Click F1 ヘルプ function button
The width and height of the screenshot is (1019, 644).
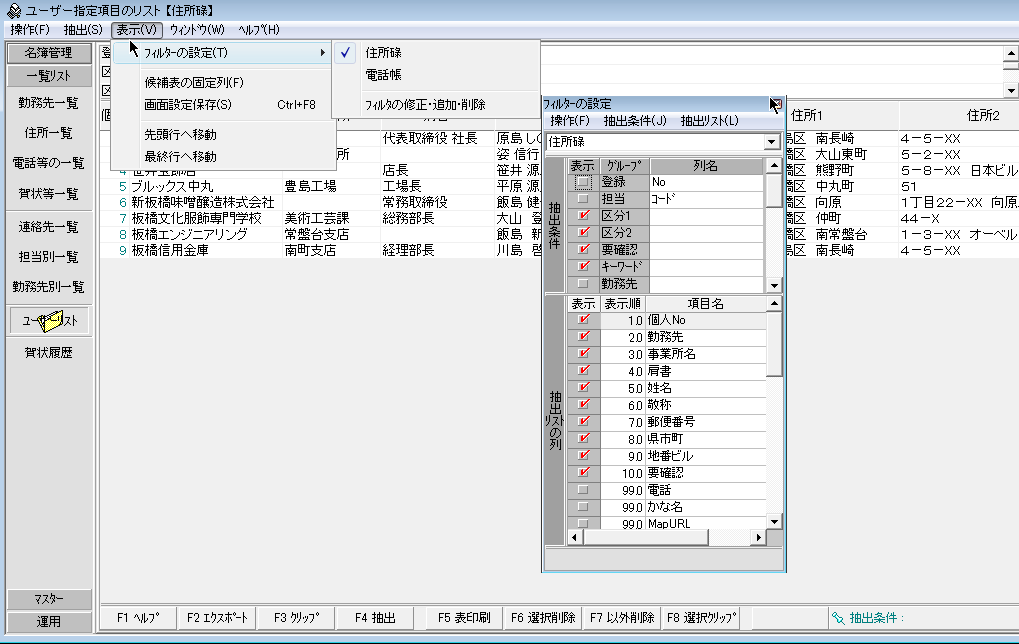click(x=138, y=618)
